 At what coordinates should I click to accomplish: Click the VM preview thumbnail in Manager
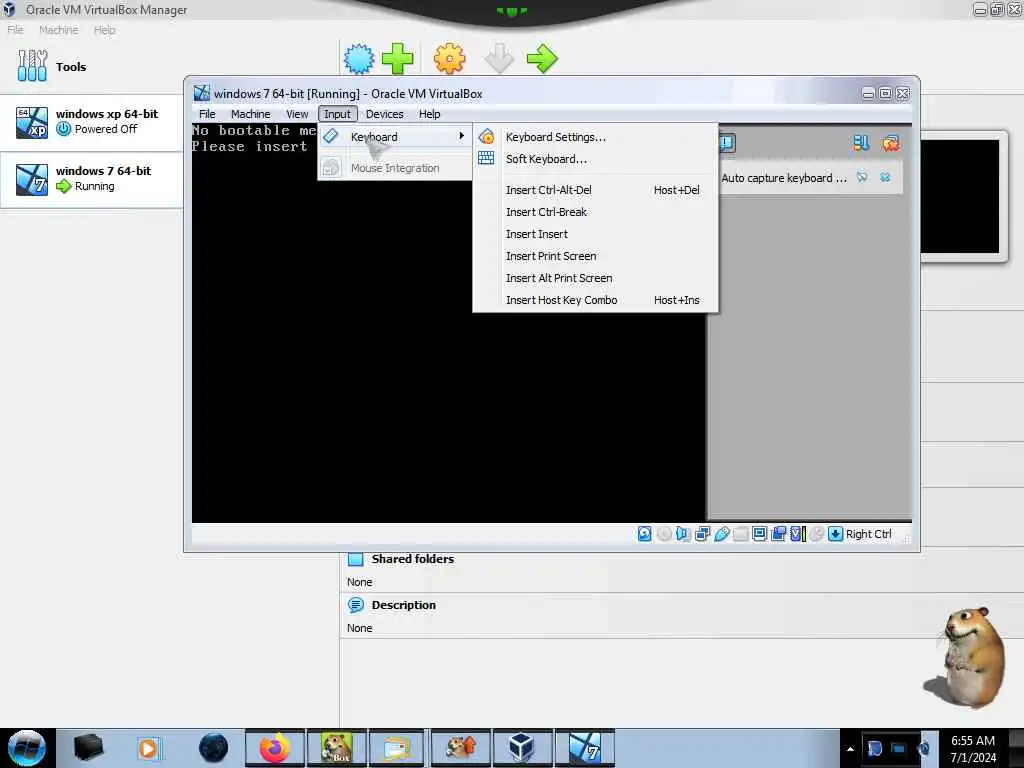click(960, 196)
